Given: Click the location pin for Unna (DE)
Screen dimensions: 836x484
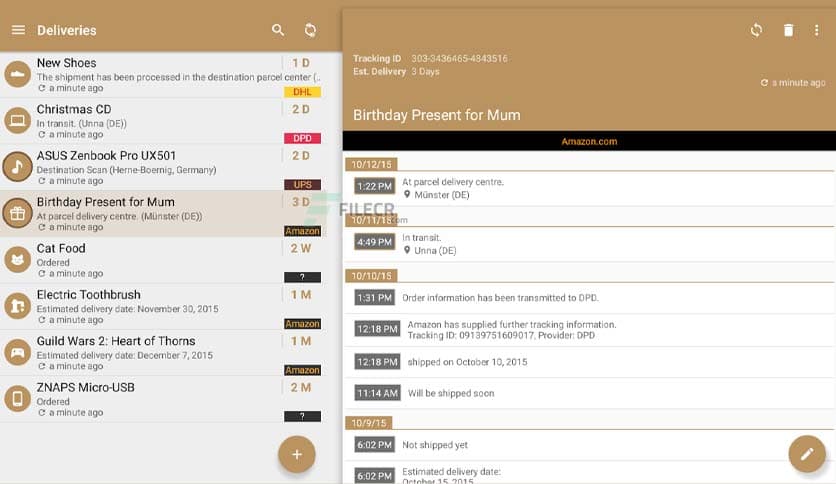Looking at the screenshot, I should [407, 250].
